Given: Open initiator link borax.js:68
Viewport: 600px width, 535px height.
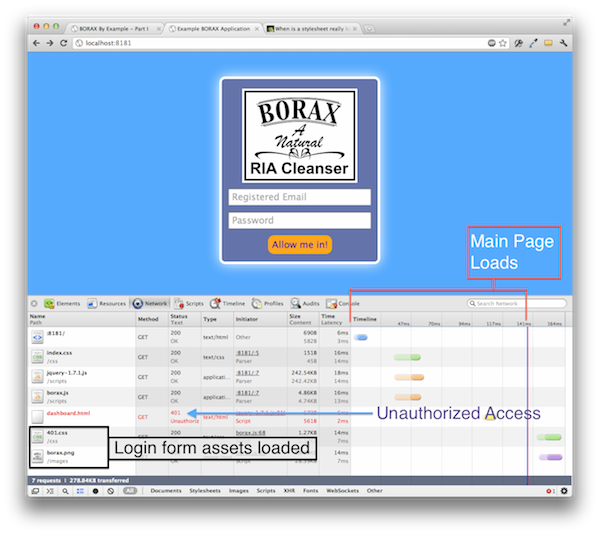Looking at the screenshot, I should point(250,433).
